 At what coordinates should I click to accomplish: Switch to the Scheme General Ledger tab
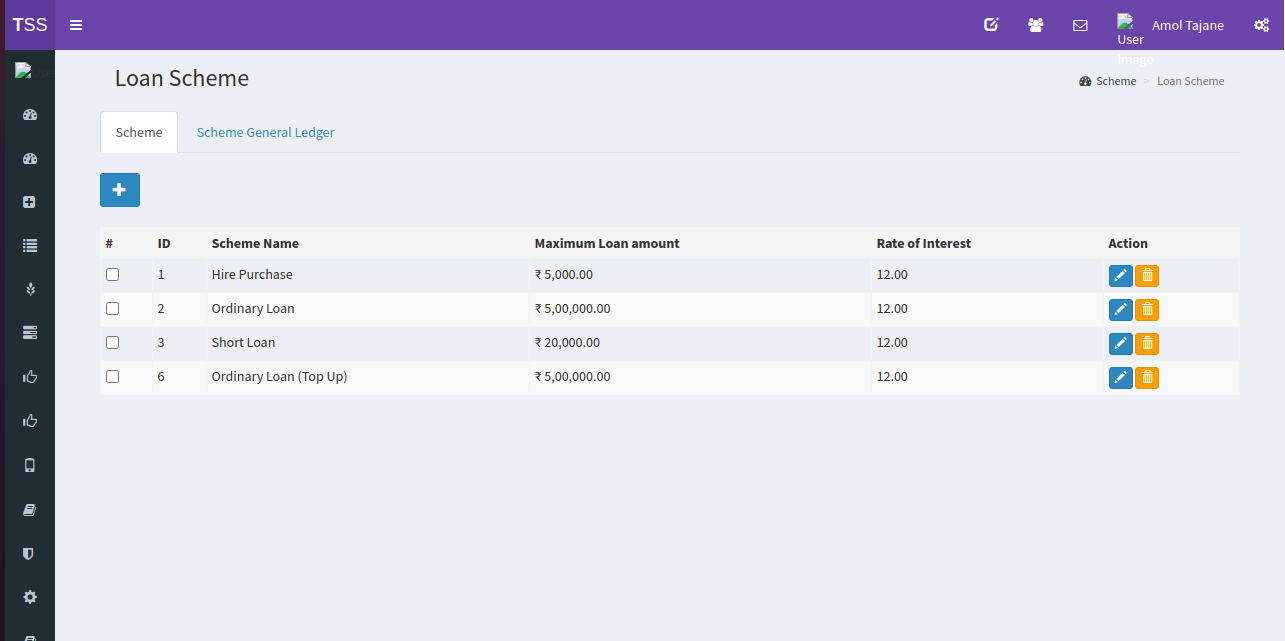coord(265,132)
